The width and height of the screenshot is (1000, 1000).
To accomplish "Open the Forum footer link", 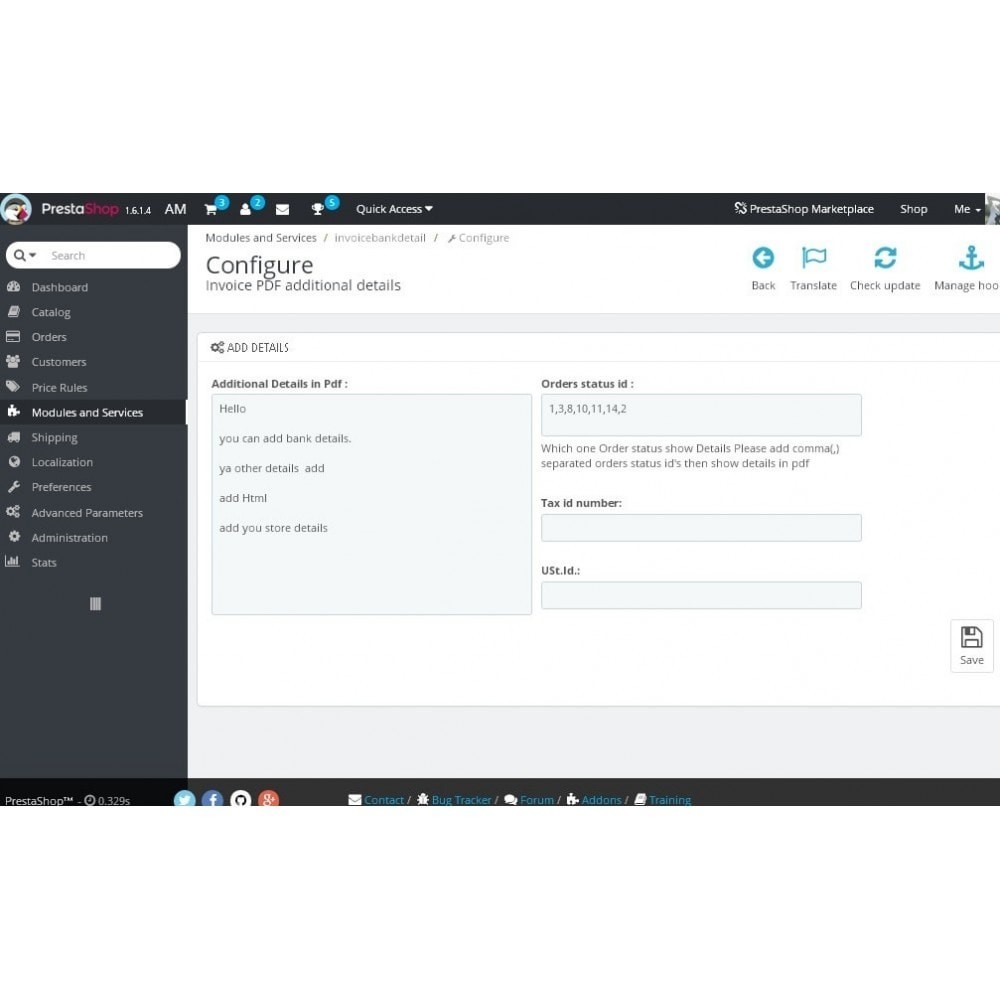I will coord(536,800).
